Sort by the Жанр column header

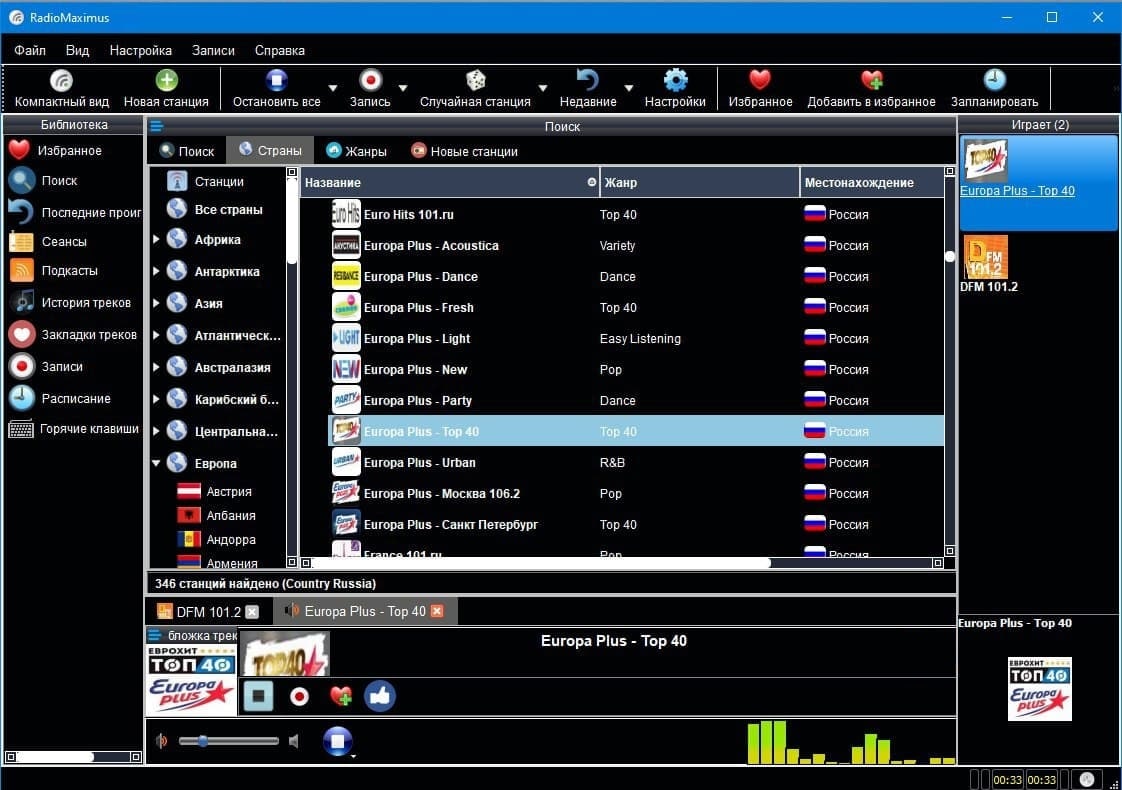point(699,182)
